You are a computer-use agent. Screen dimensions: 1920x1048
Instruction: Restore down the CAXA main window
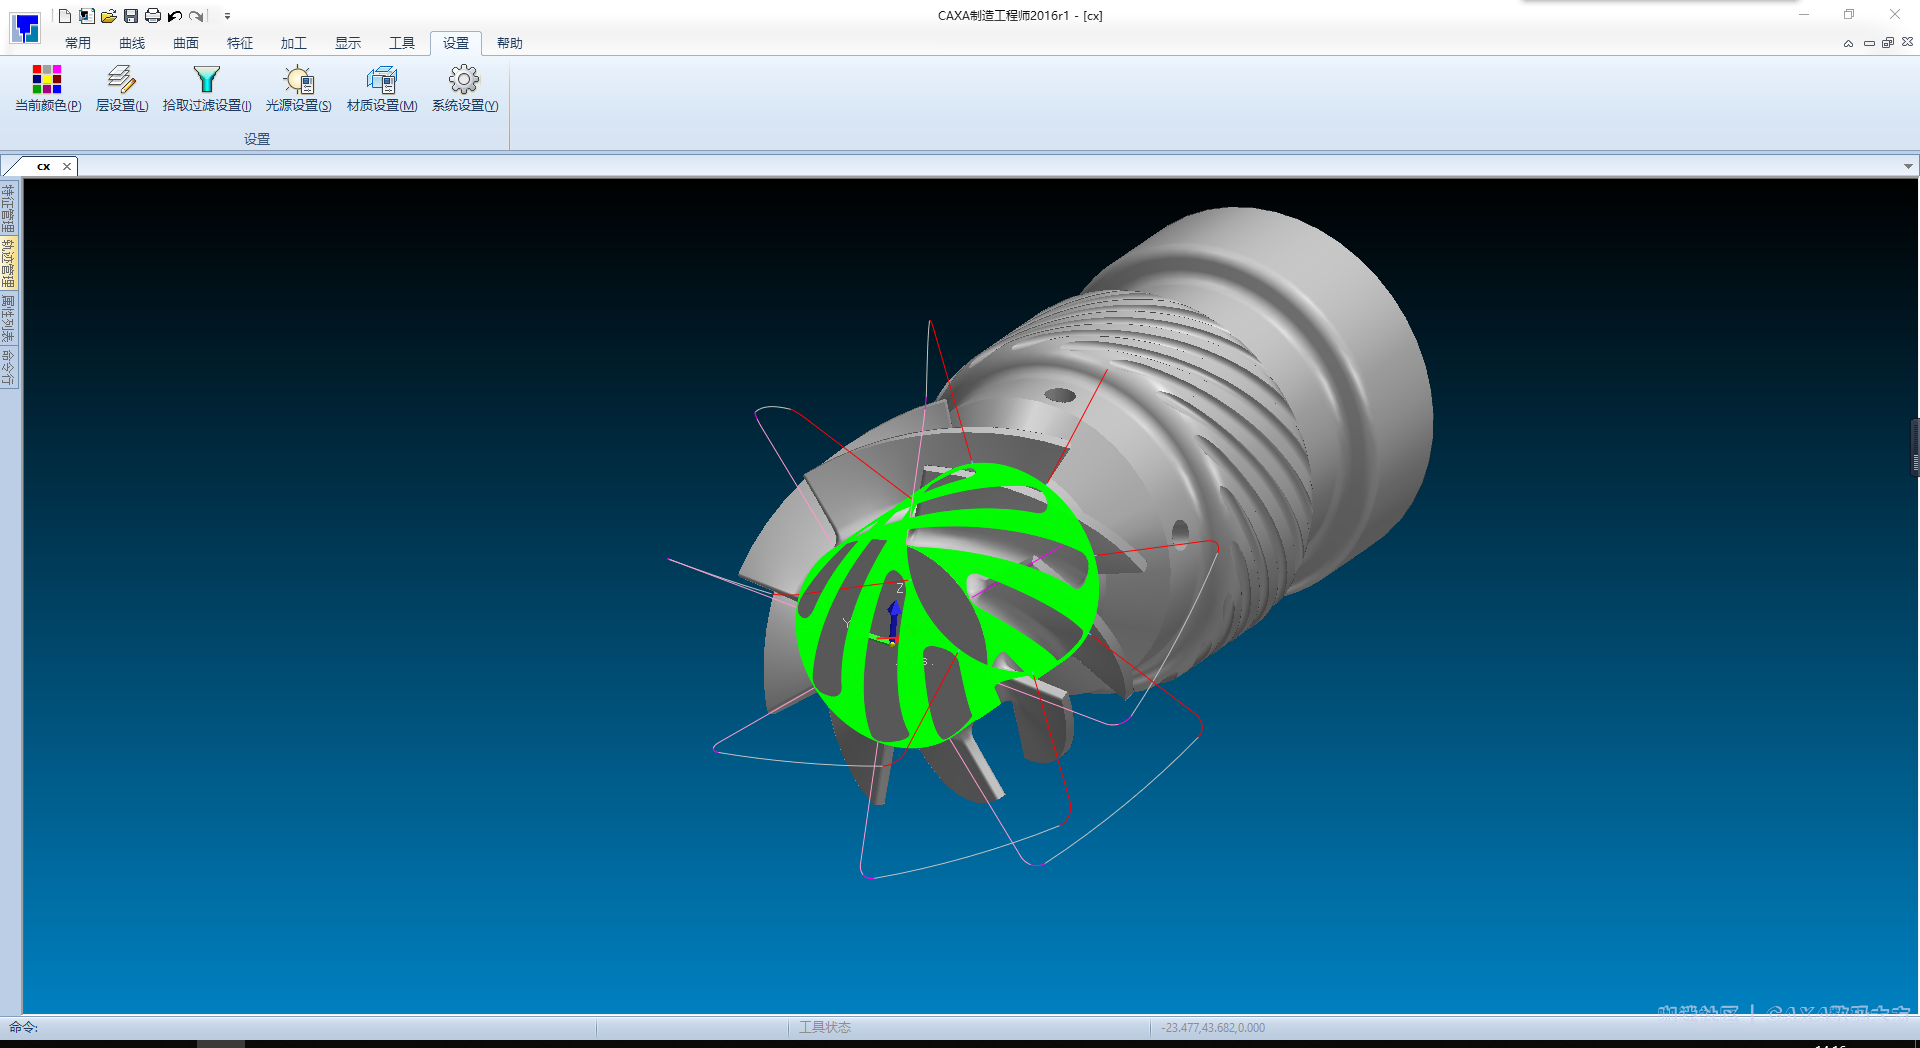tap(1849, 14)
